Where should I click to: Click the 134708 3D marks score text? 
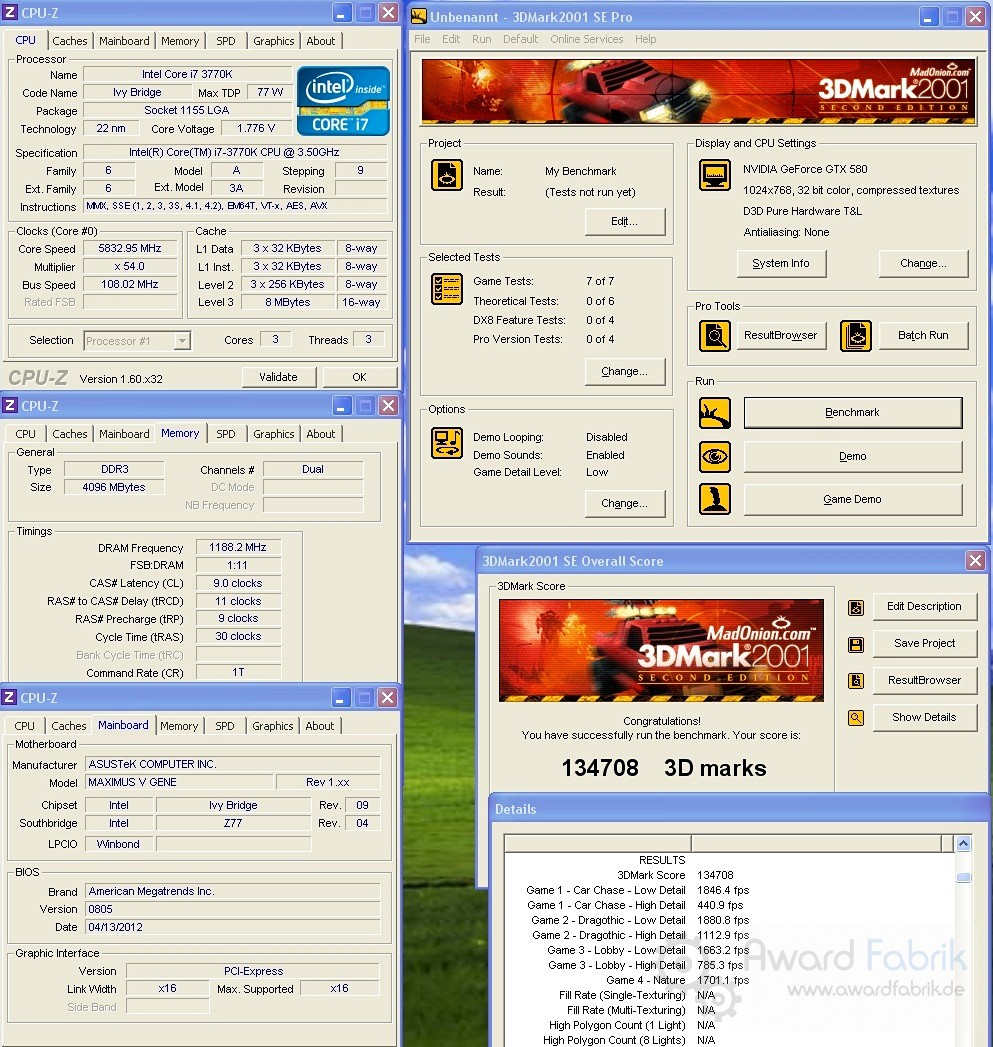click(664, 768)
